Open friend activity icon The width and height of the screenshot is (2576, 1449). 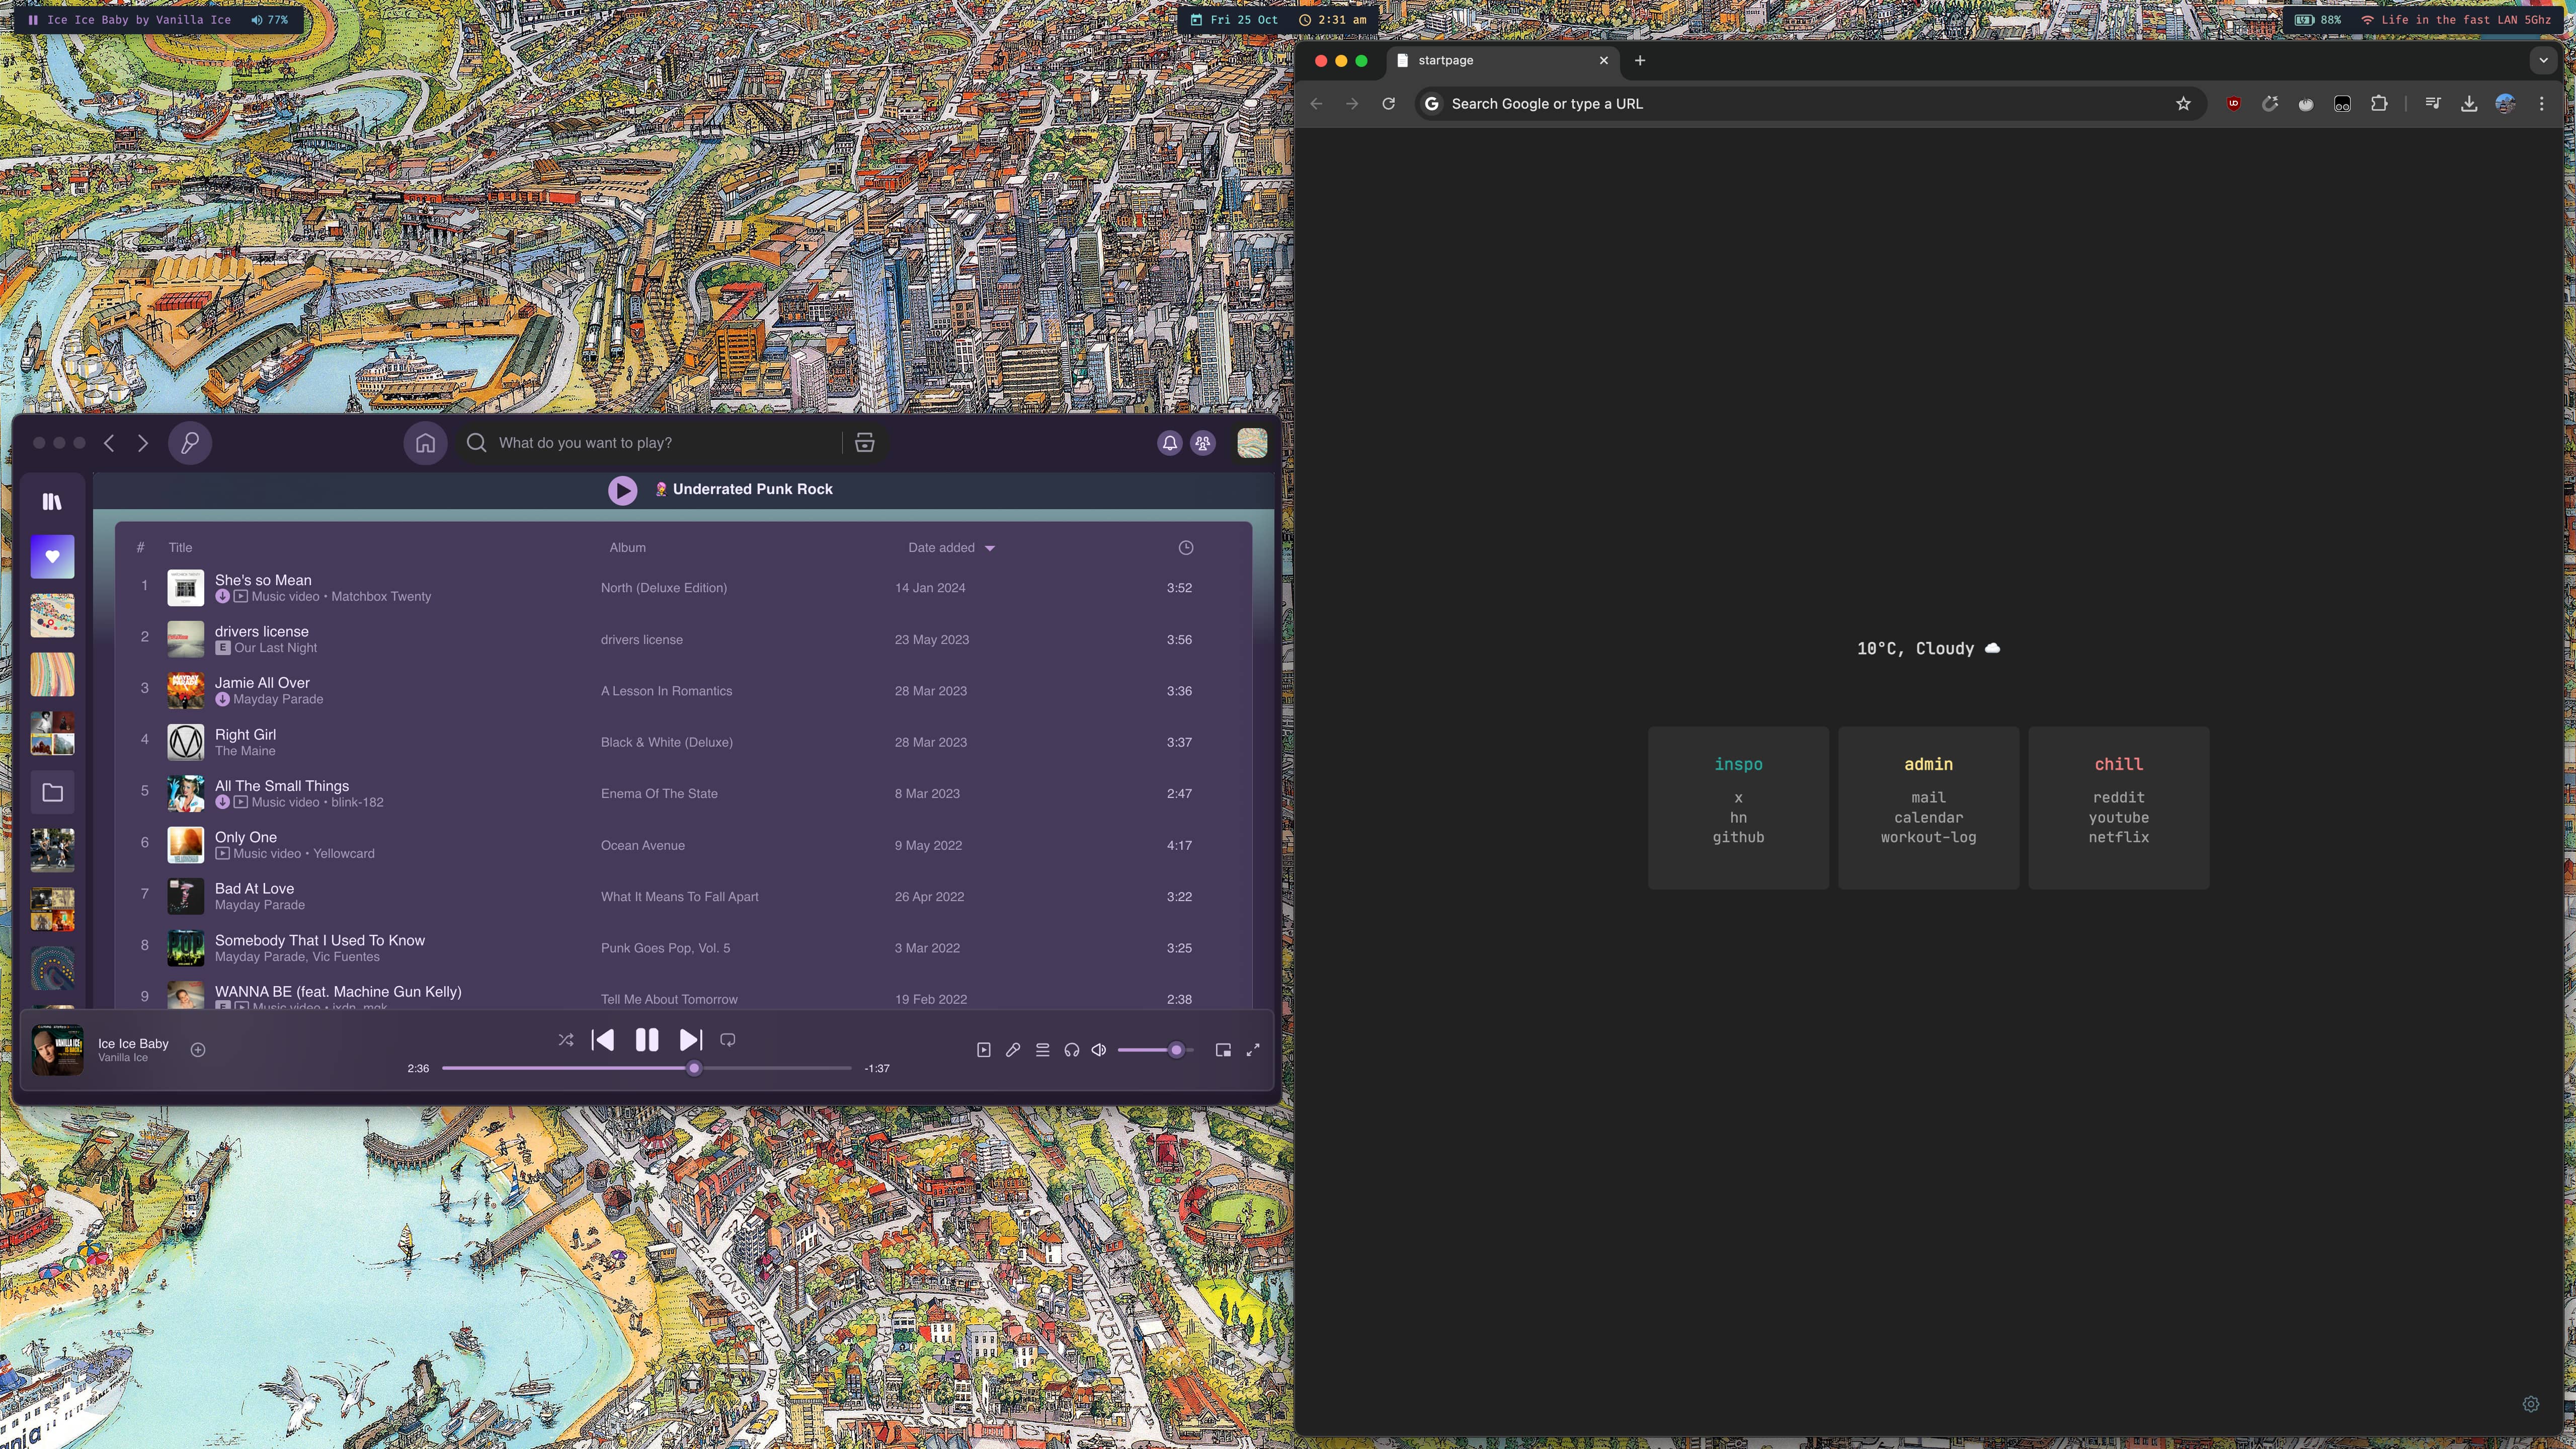(1203, 443)
